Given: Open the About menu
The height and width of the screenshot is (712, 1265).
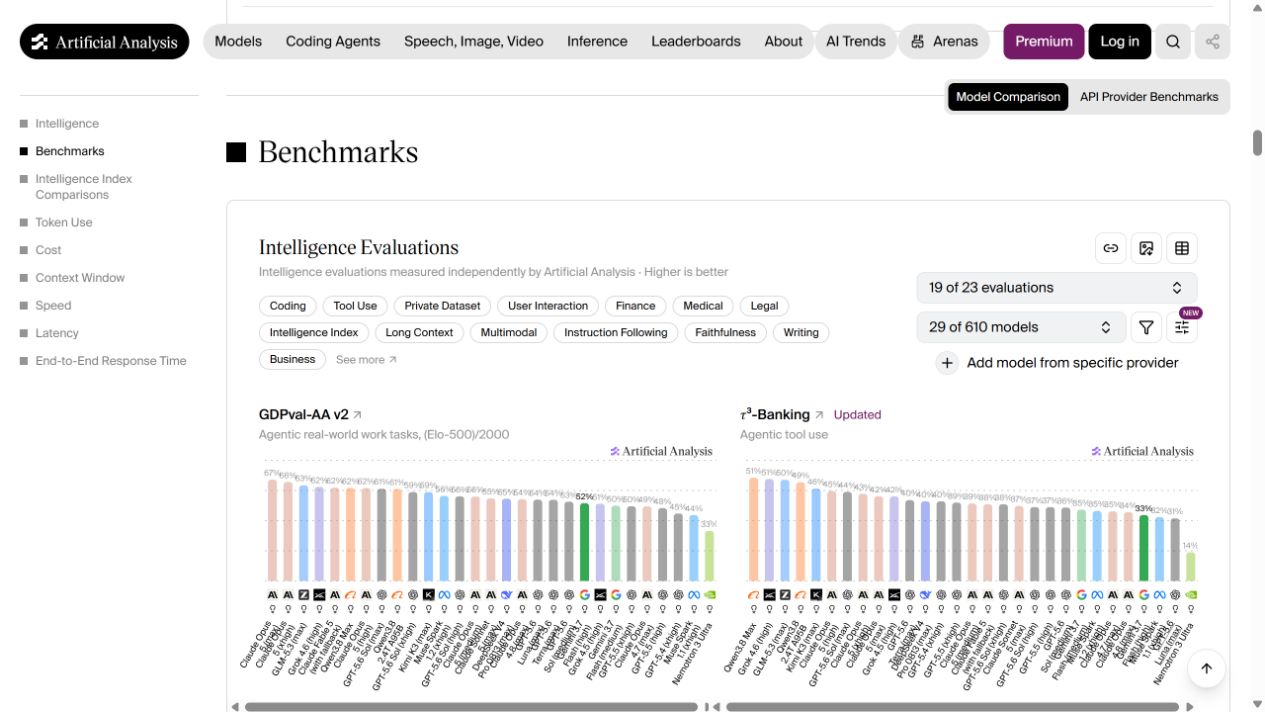Looking at the screenshot, I should (x=783, y=42).
